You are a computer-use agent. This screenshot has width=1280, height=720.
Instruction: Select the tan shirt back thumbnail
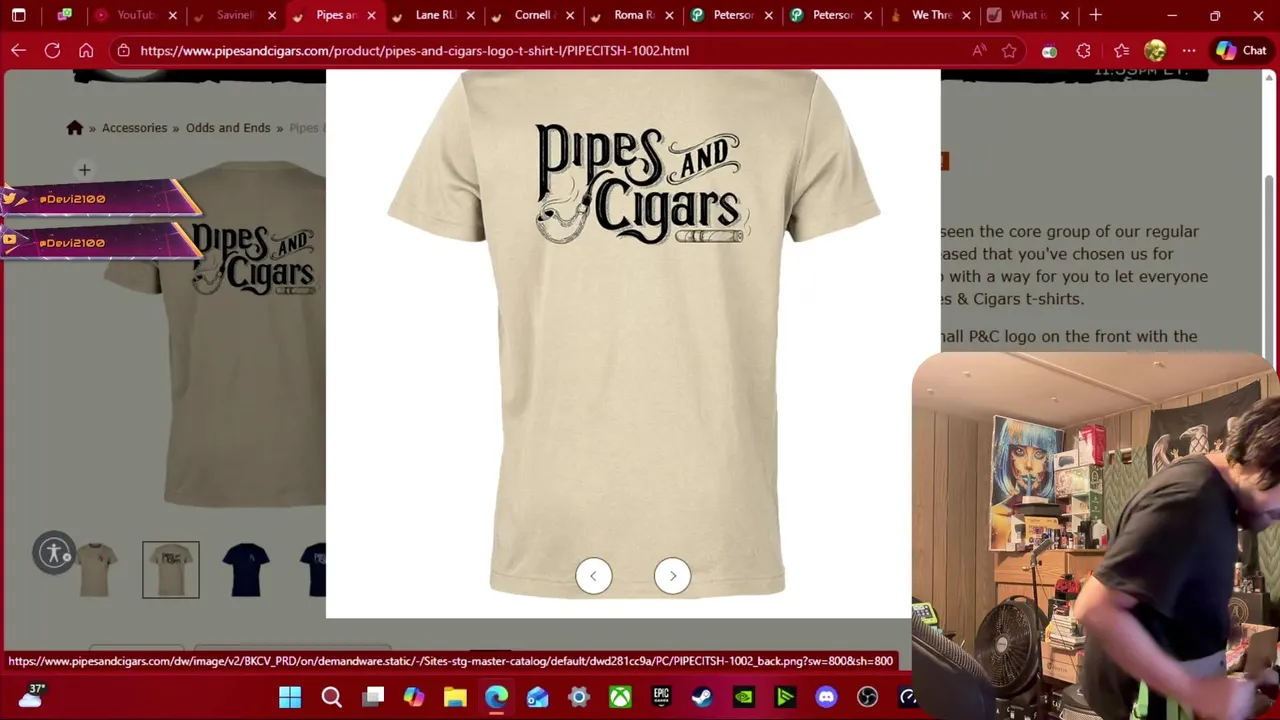pos(171,570)
